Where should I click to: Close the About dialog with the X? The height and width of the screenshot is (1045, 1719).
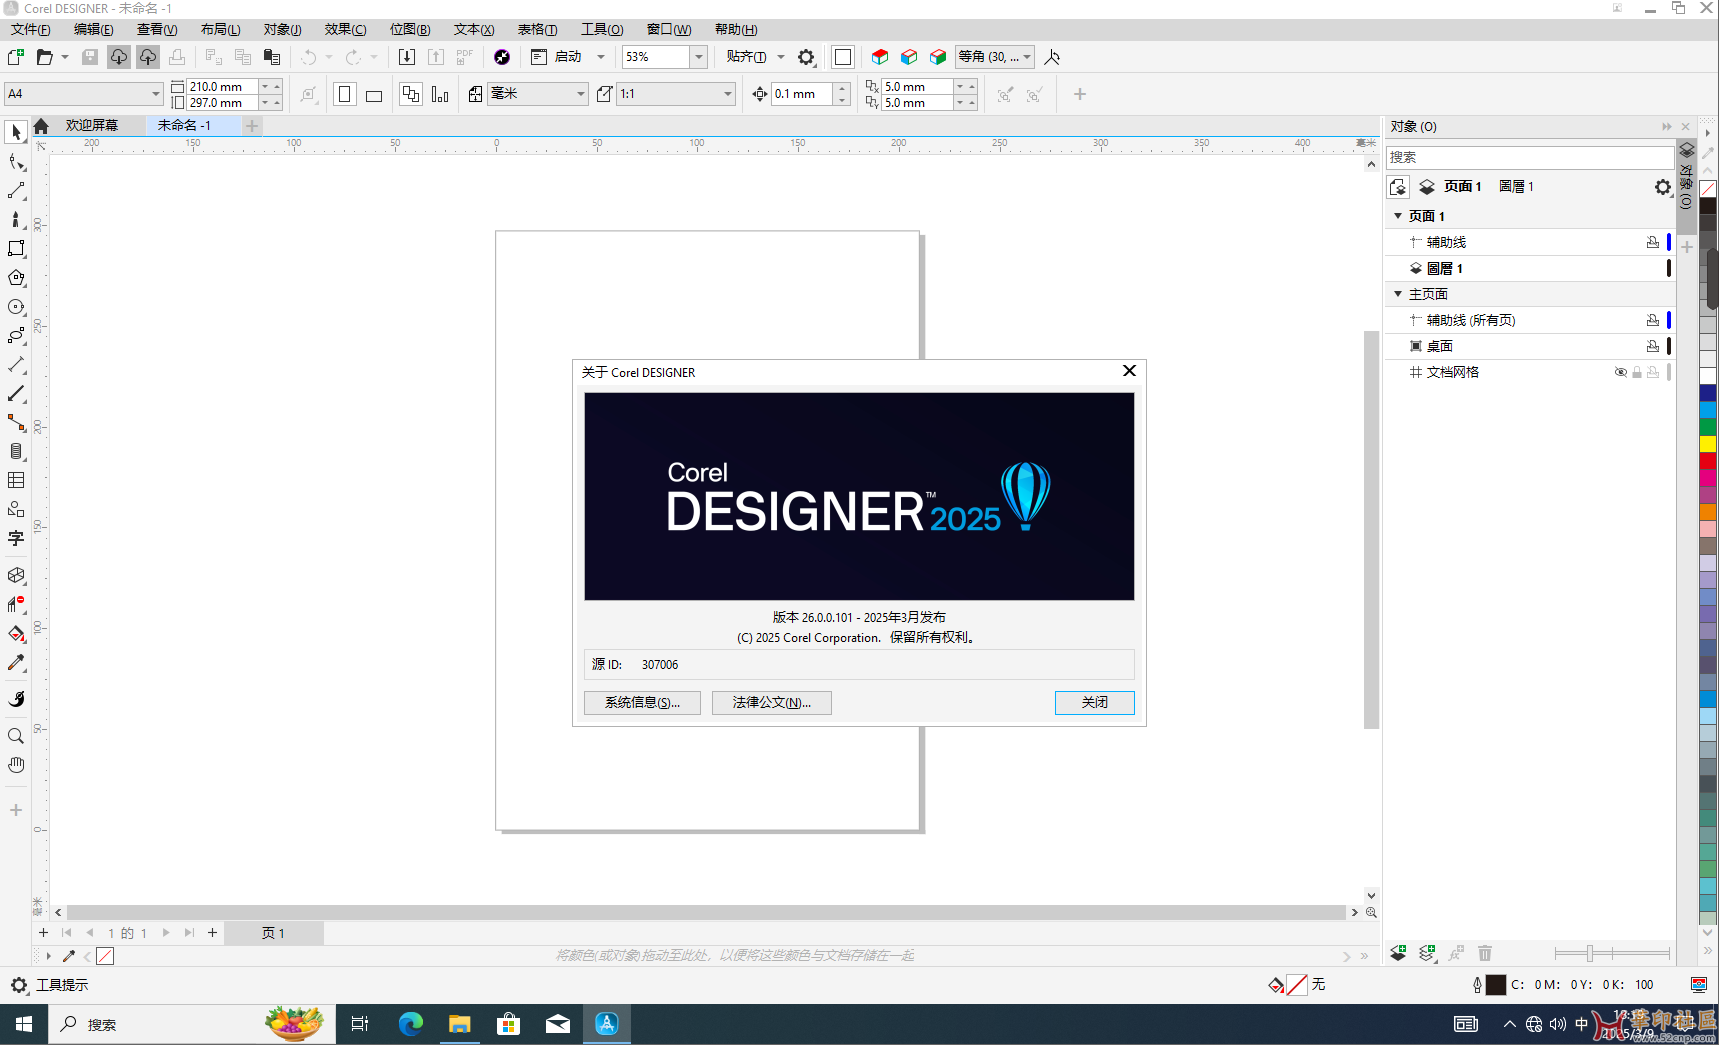point(1129,371)
